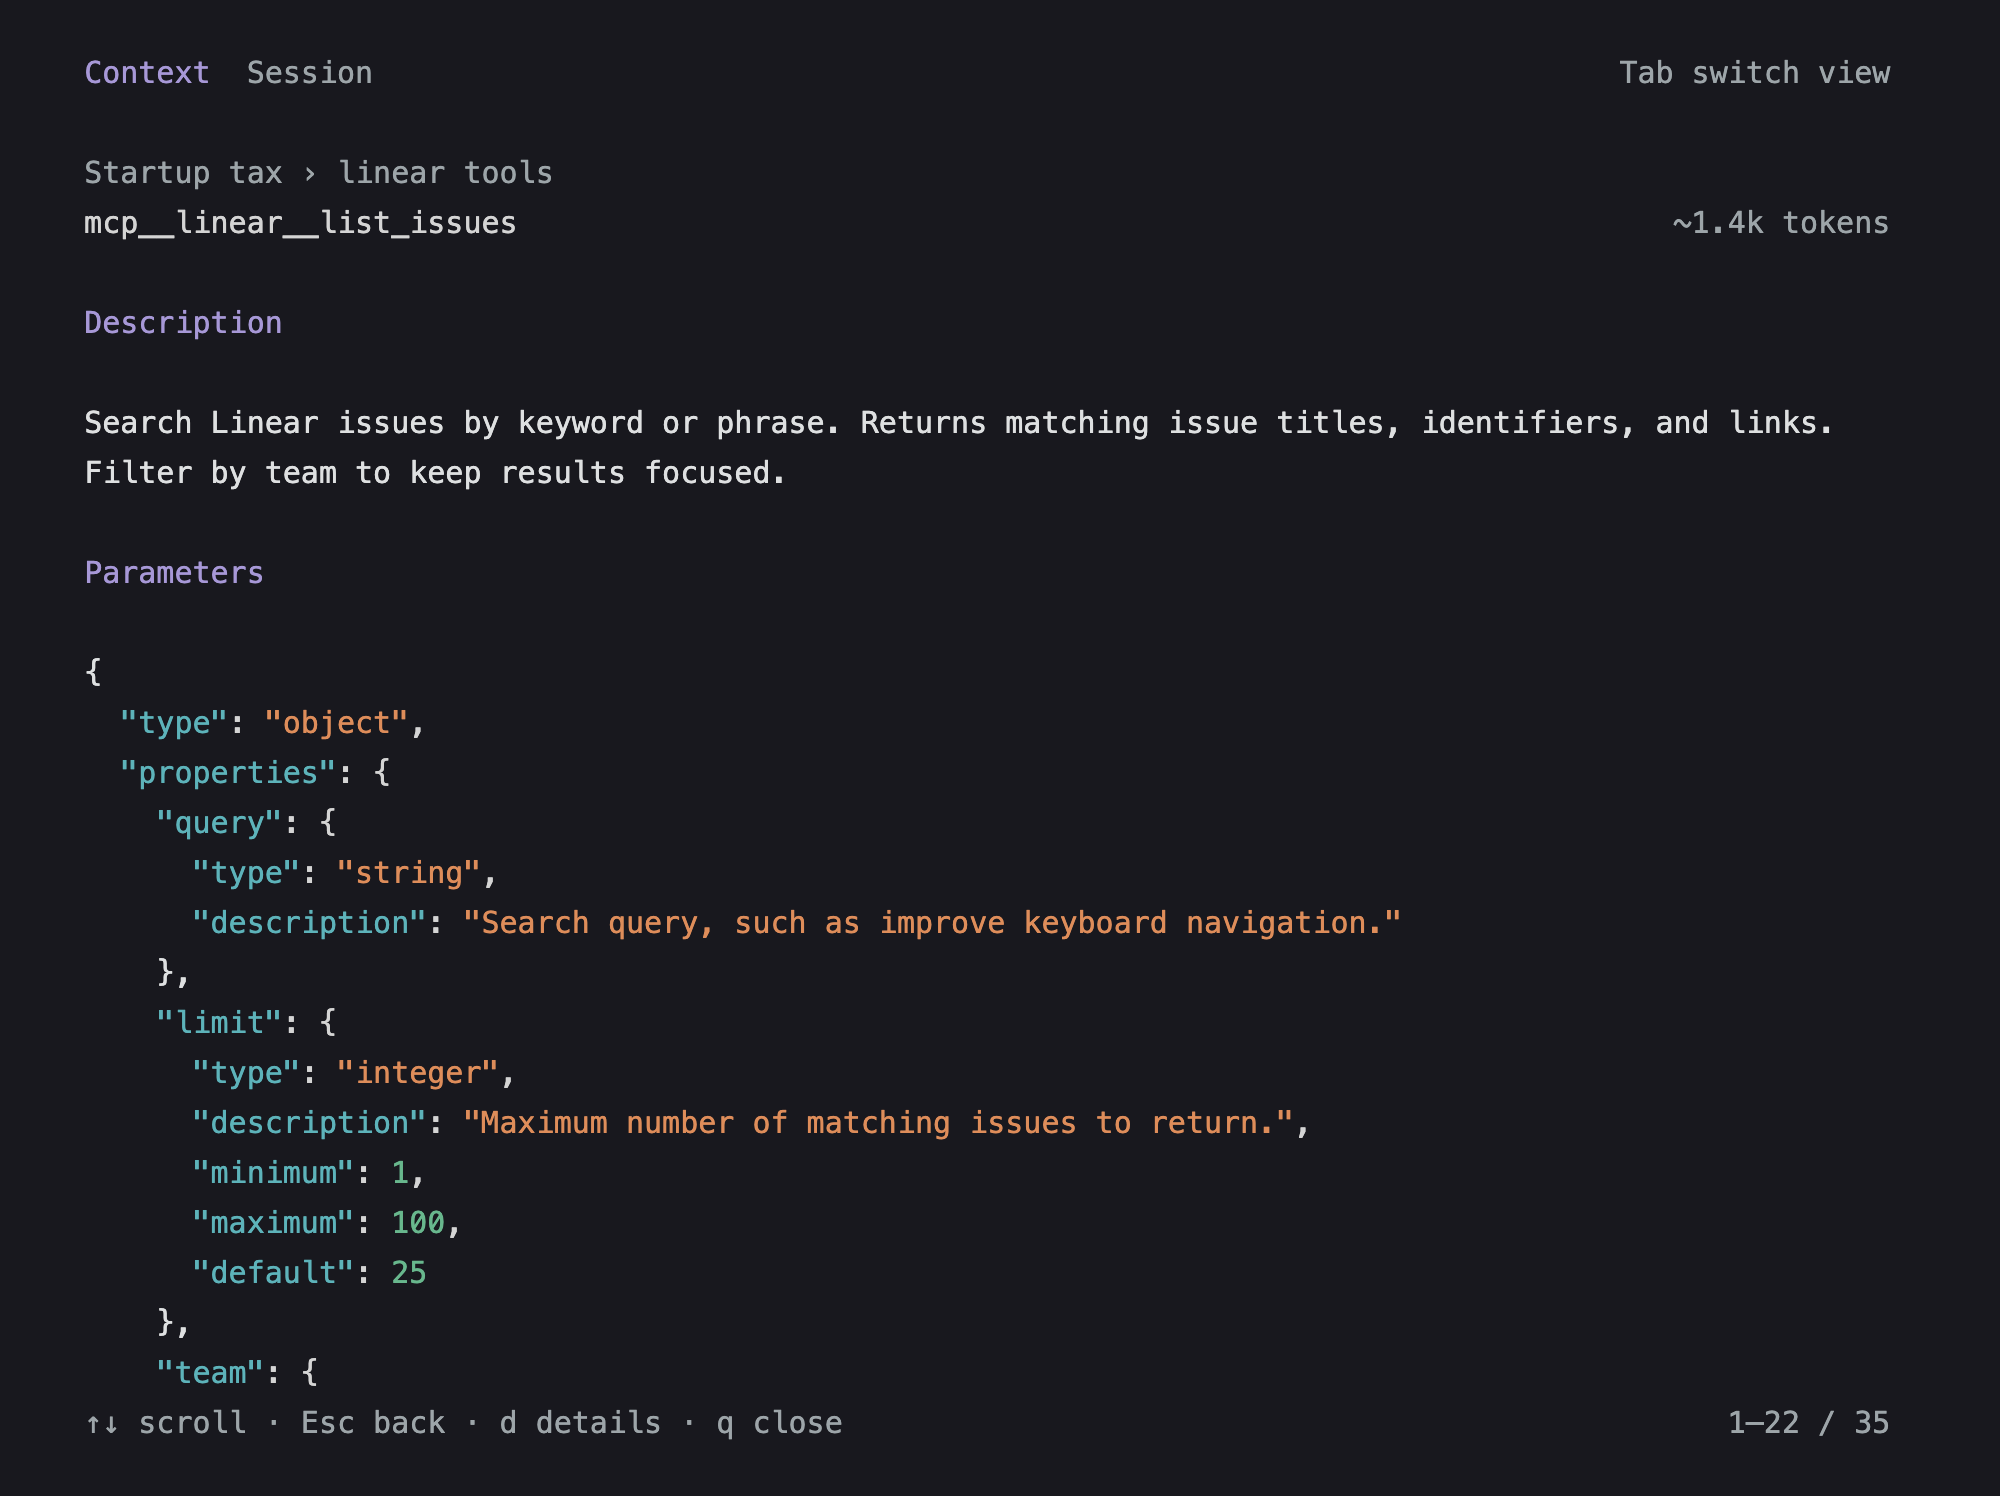Open the linear tools breadcrumb

(x=445, y=173)
